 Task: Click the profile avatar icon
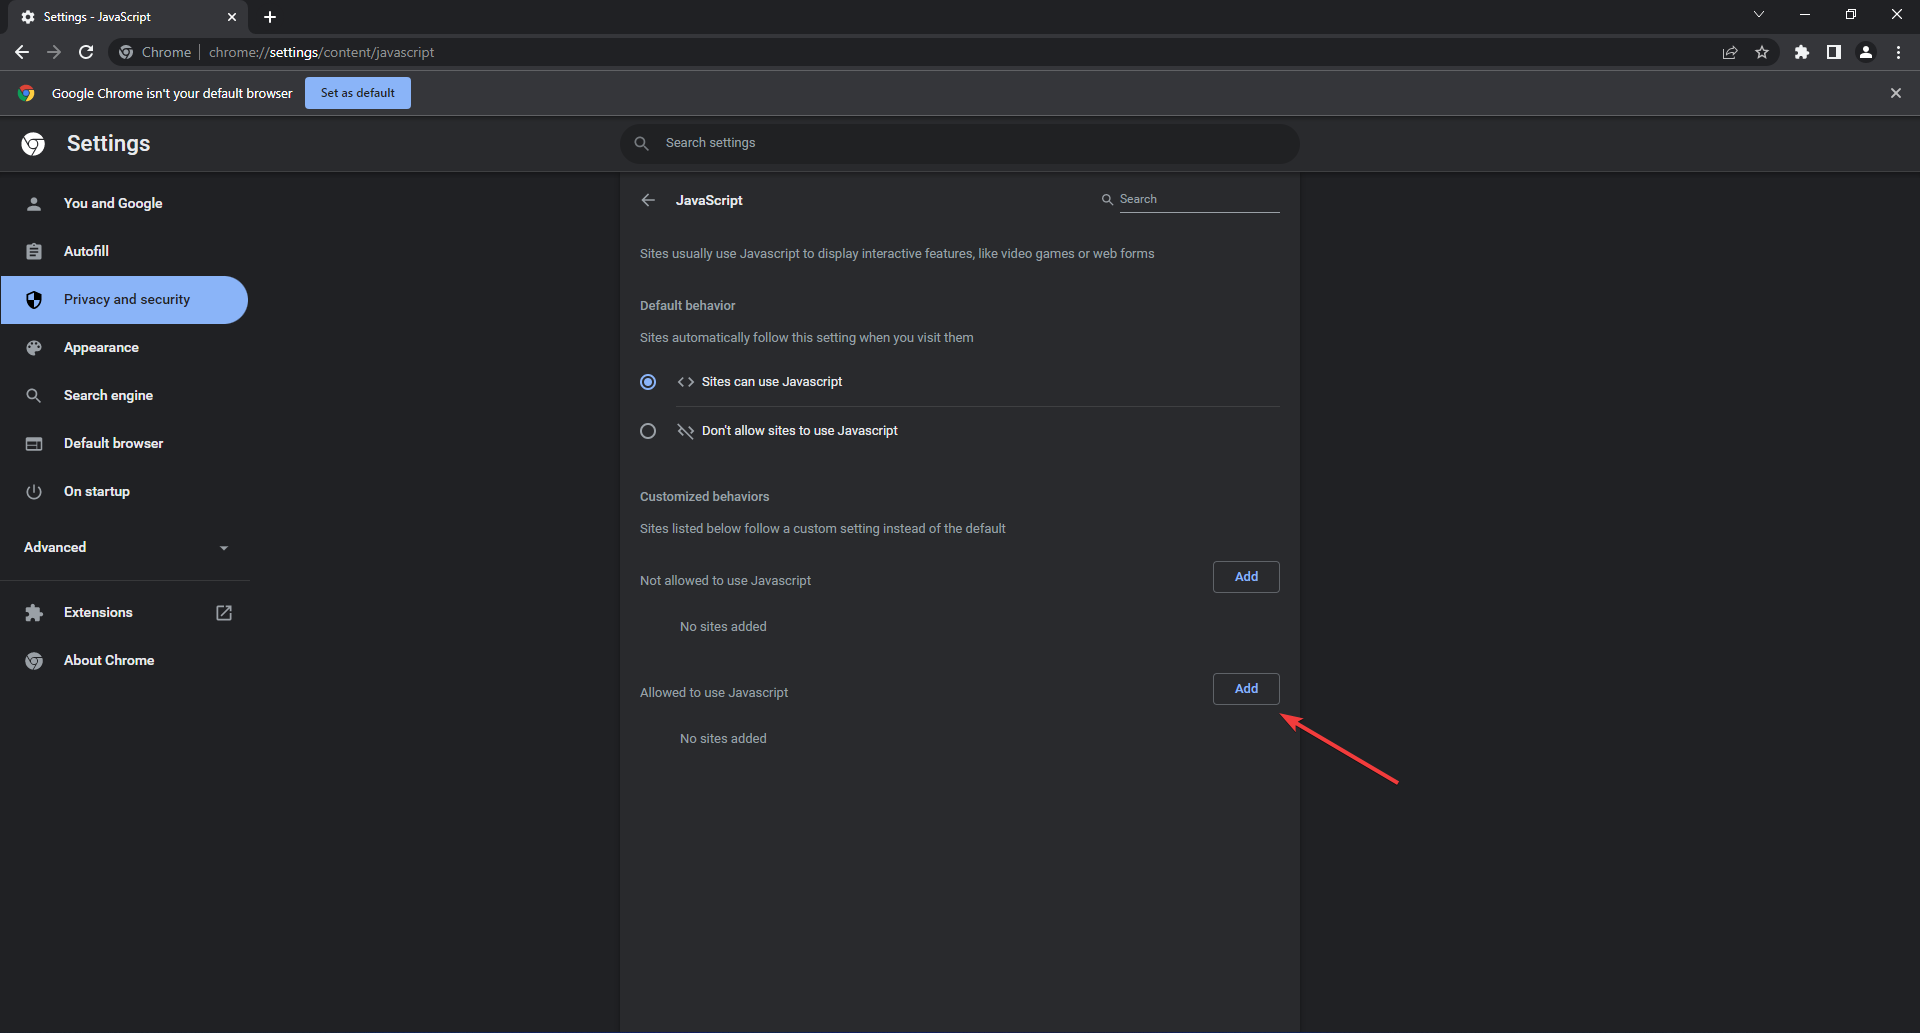coord(1866,52)
